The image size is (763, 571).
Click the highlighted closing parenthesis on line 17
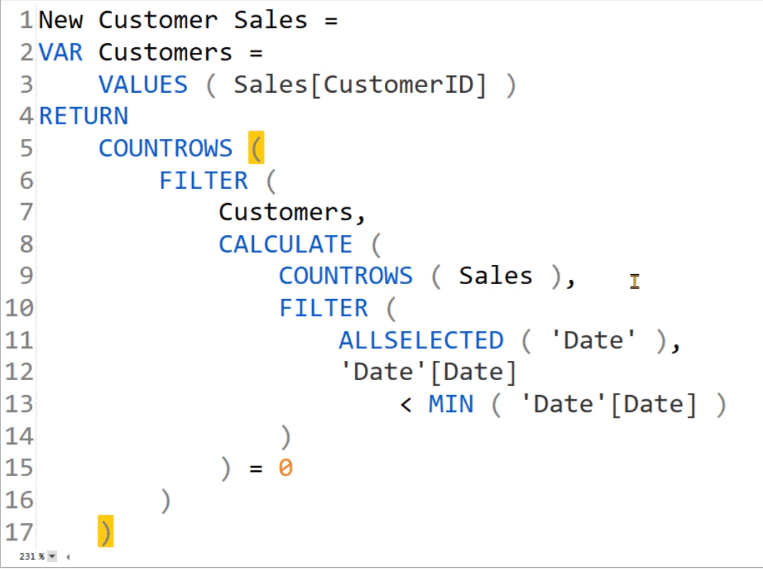tap(106, 532)
